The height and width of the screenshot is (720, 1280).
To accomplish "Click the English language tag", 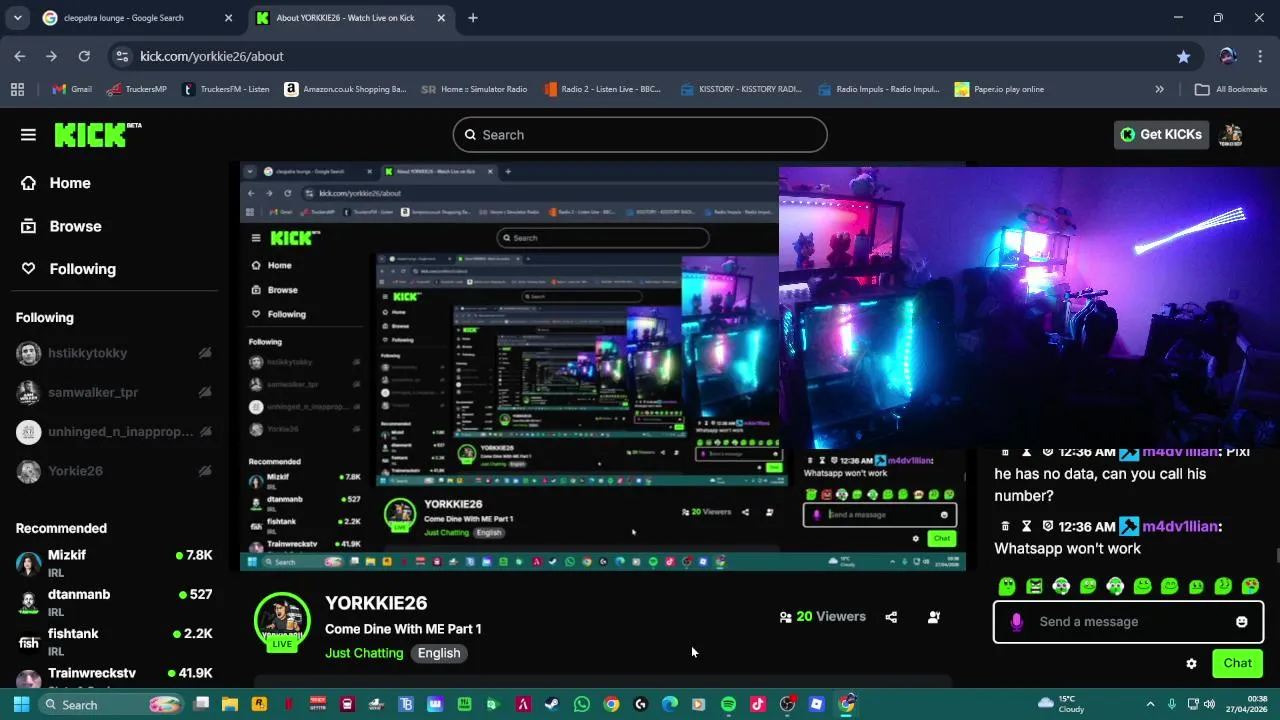I will point(439,653).
